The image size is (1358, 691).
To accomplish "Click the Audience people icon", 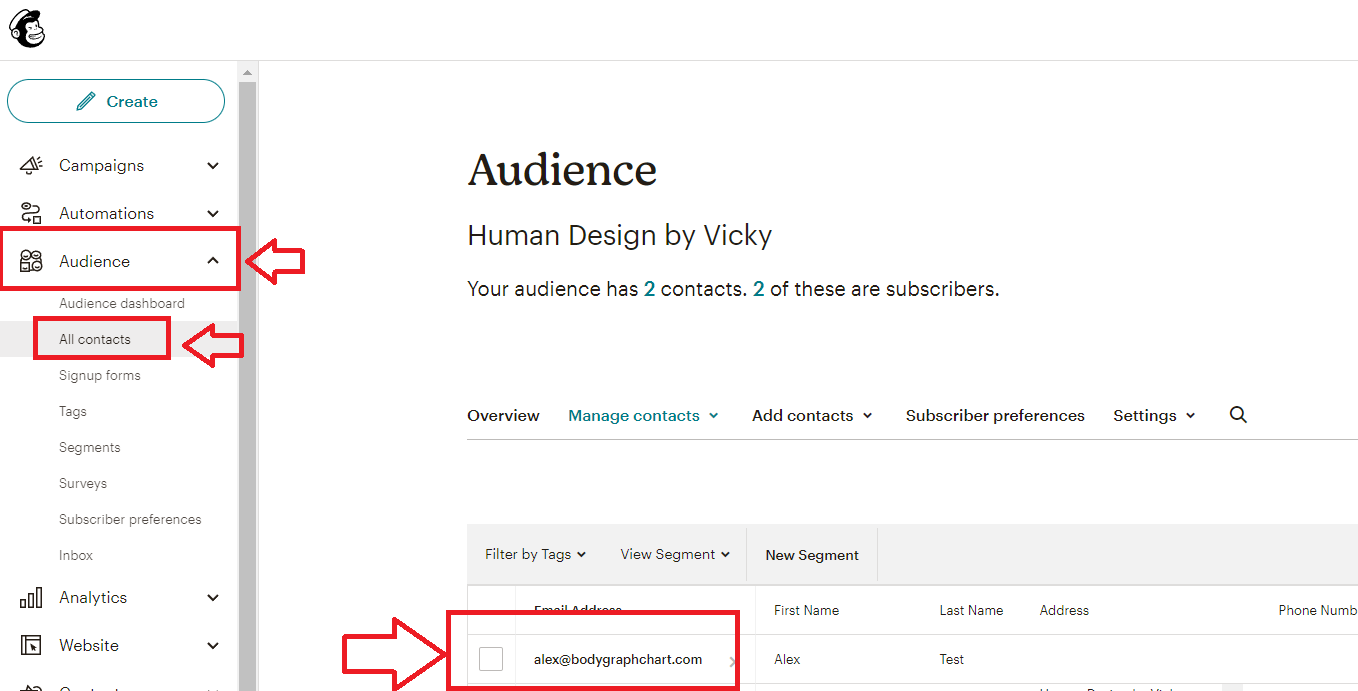I will [31, 261].
